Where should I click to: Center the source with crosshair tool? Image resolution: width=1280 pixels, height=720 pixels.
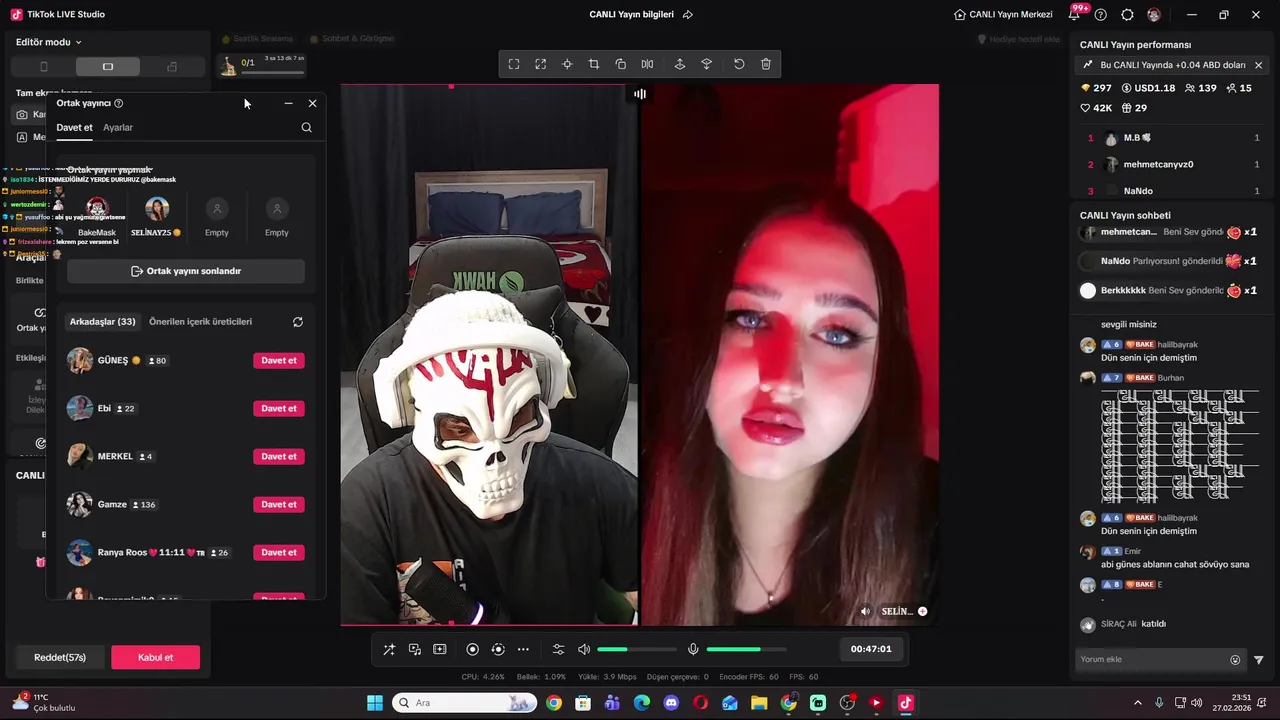[x=567, y=64]
